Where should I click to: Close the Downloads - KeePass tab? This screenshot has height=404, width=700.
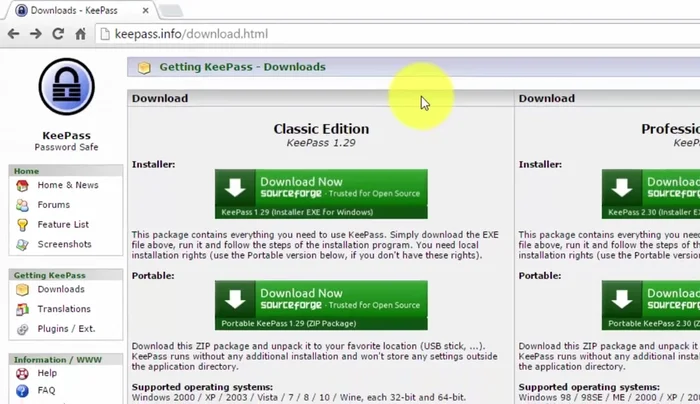pyautogui.click(x=146, y=11)
